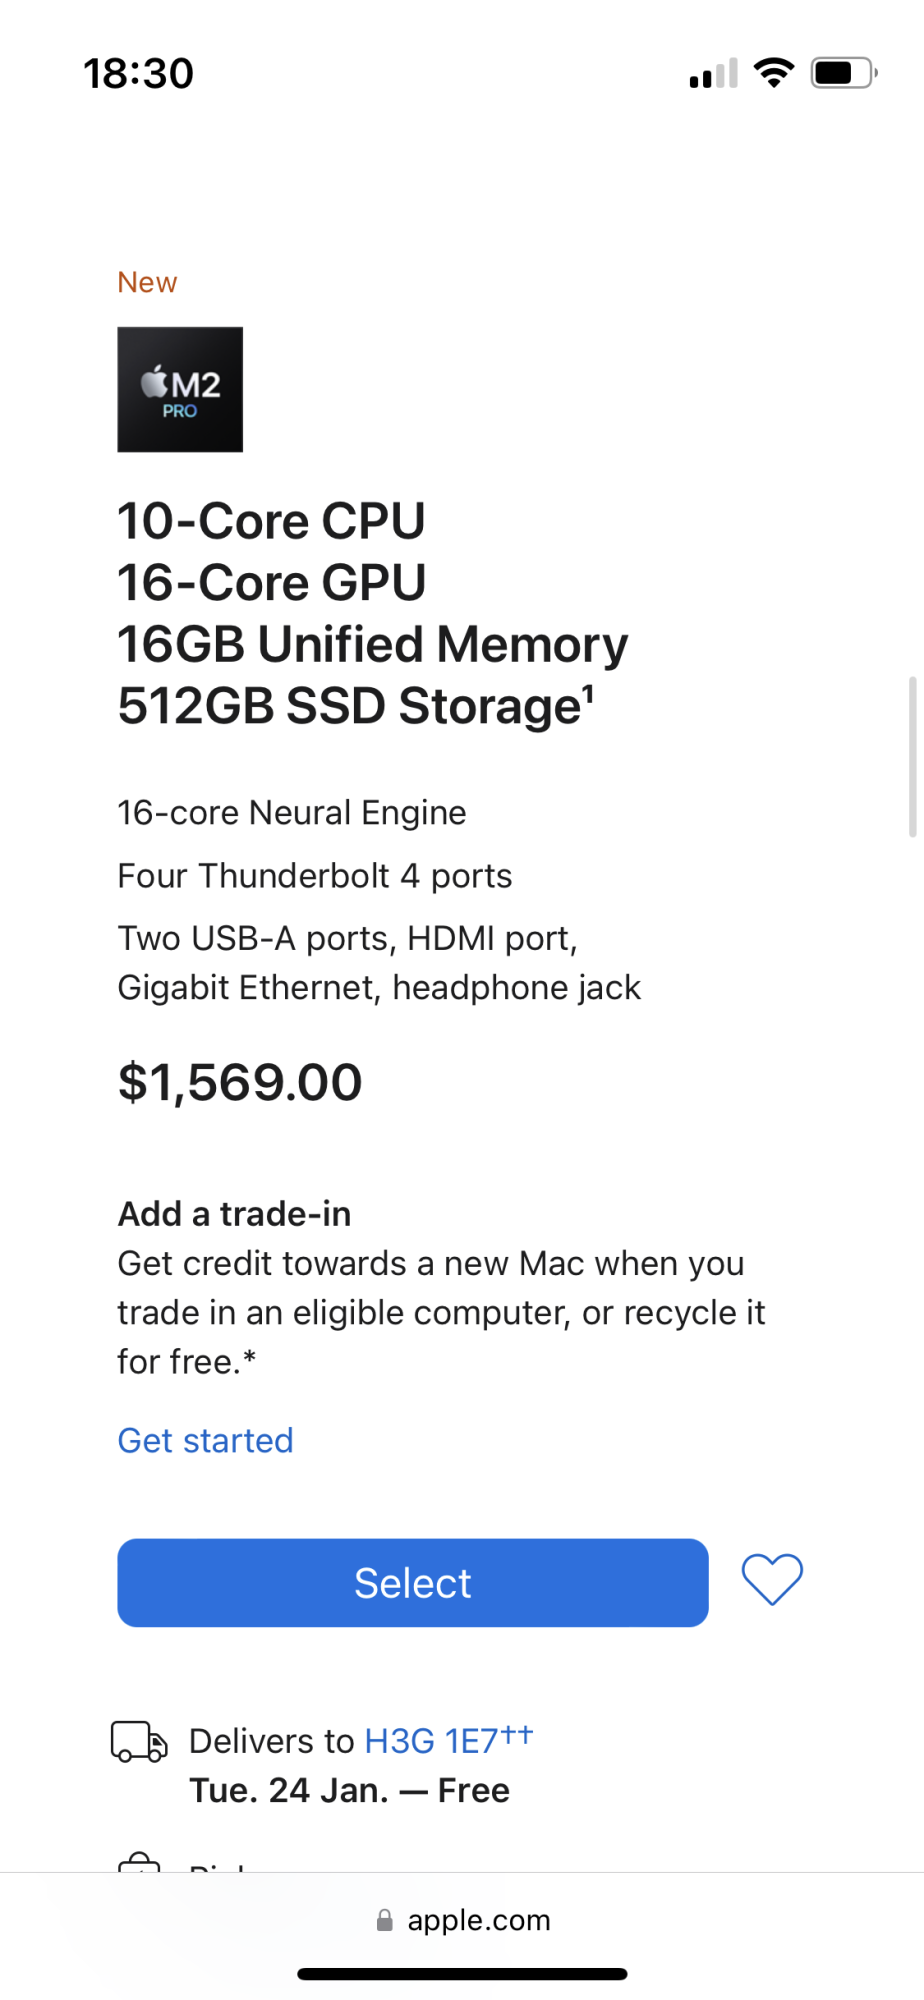The height and width of the screenshot is (2000, 924).
Task: Save this Mac with the heart icon
Action: 772,1580
